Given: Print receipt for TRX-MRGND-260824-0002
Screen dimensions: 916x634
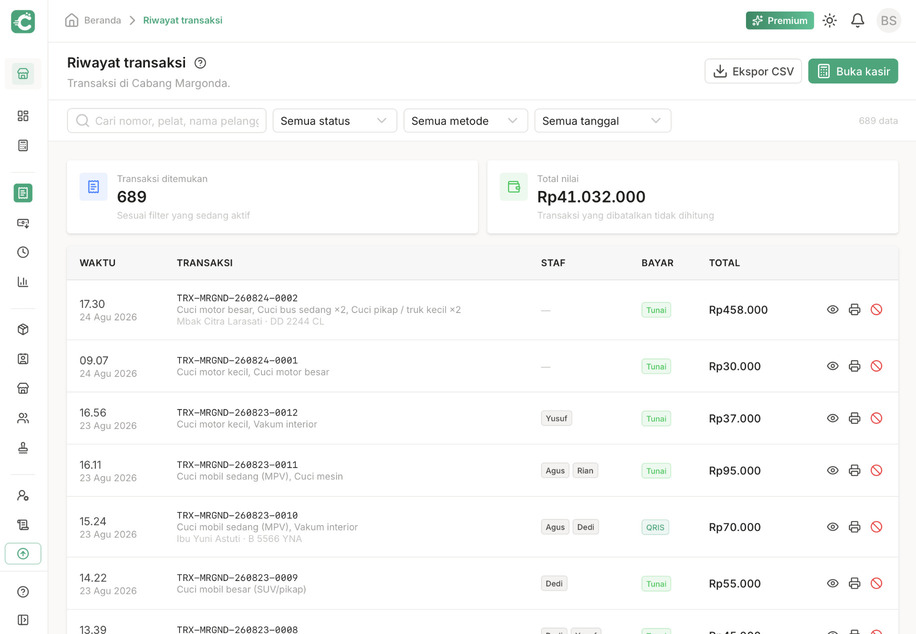Looking at the screenshot, I should (x=854, y=310).
